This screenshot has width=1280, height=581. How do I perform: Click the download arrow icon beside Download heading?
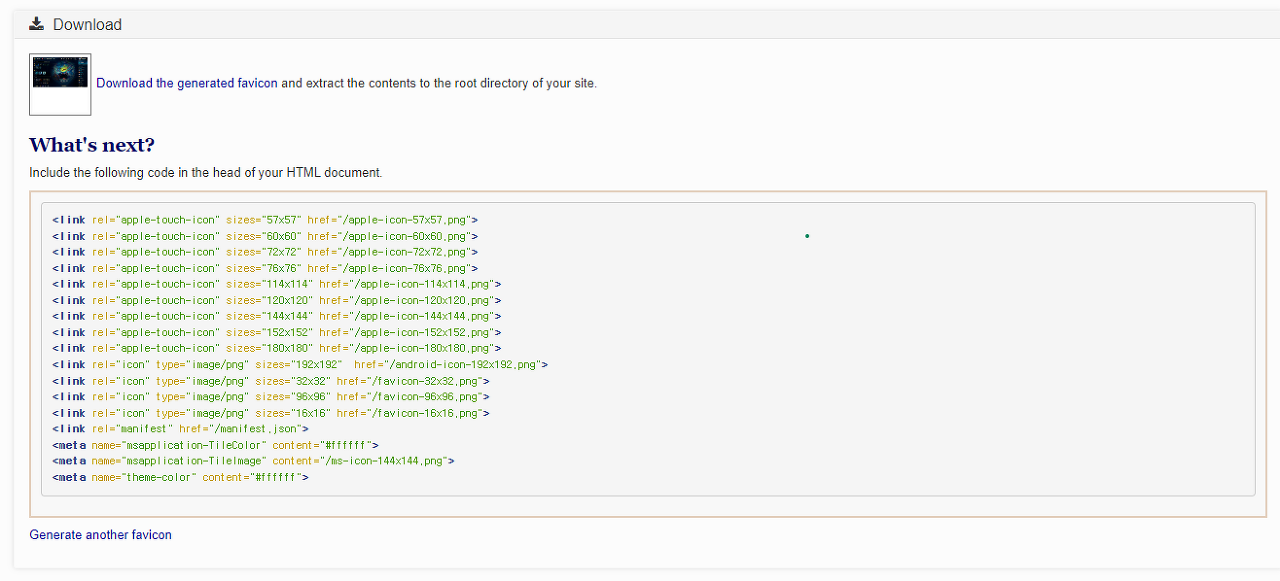pos(37,24)
